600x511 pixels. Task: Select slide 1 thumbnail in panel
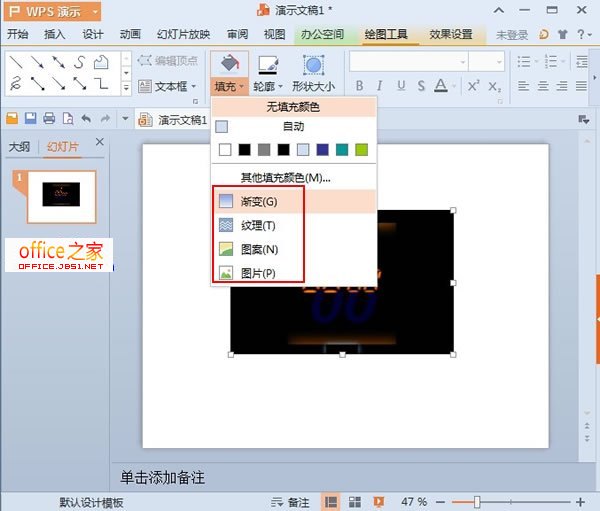61,196
